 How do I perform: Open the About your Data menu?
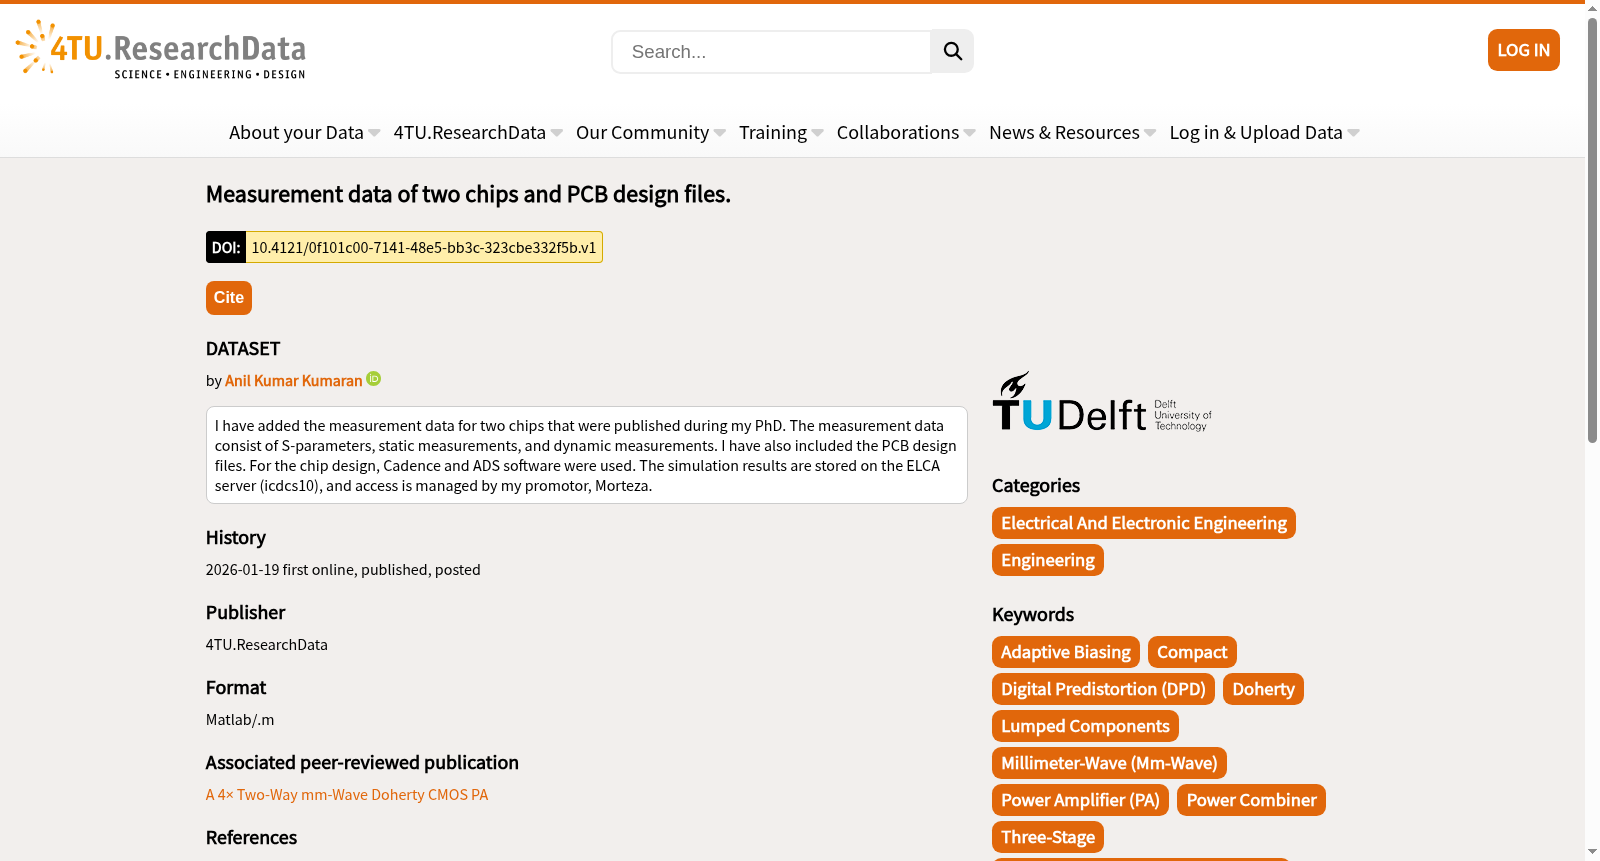tap(296, 132)
